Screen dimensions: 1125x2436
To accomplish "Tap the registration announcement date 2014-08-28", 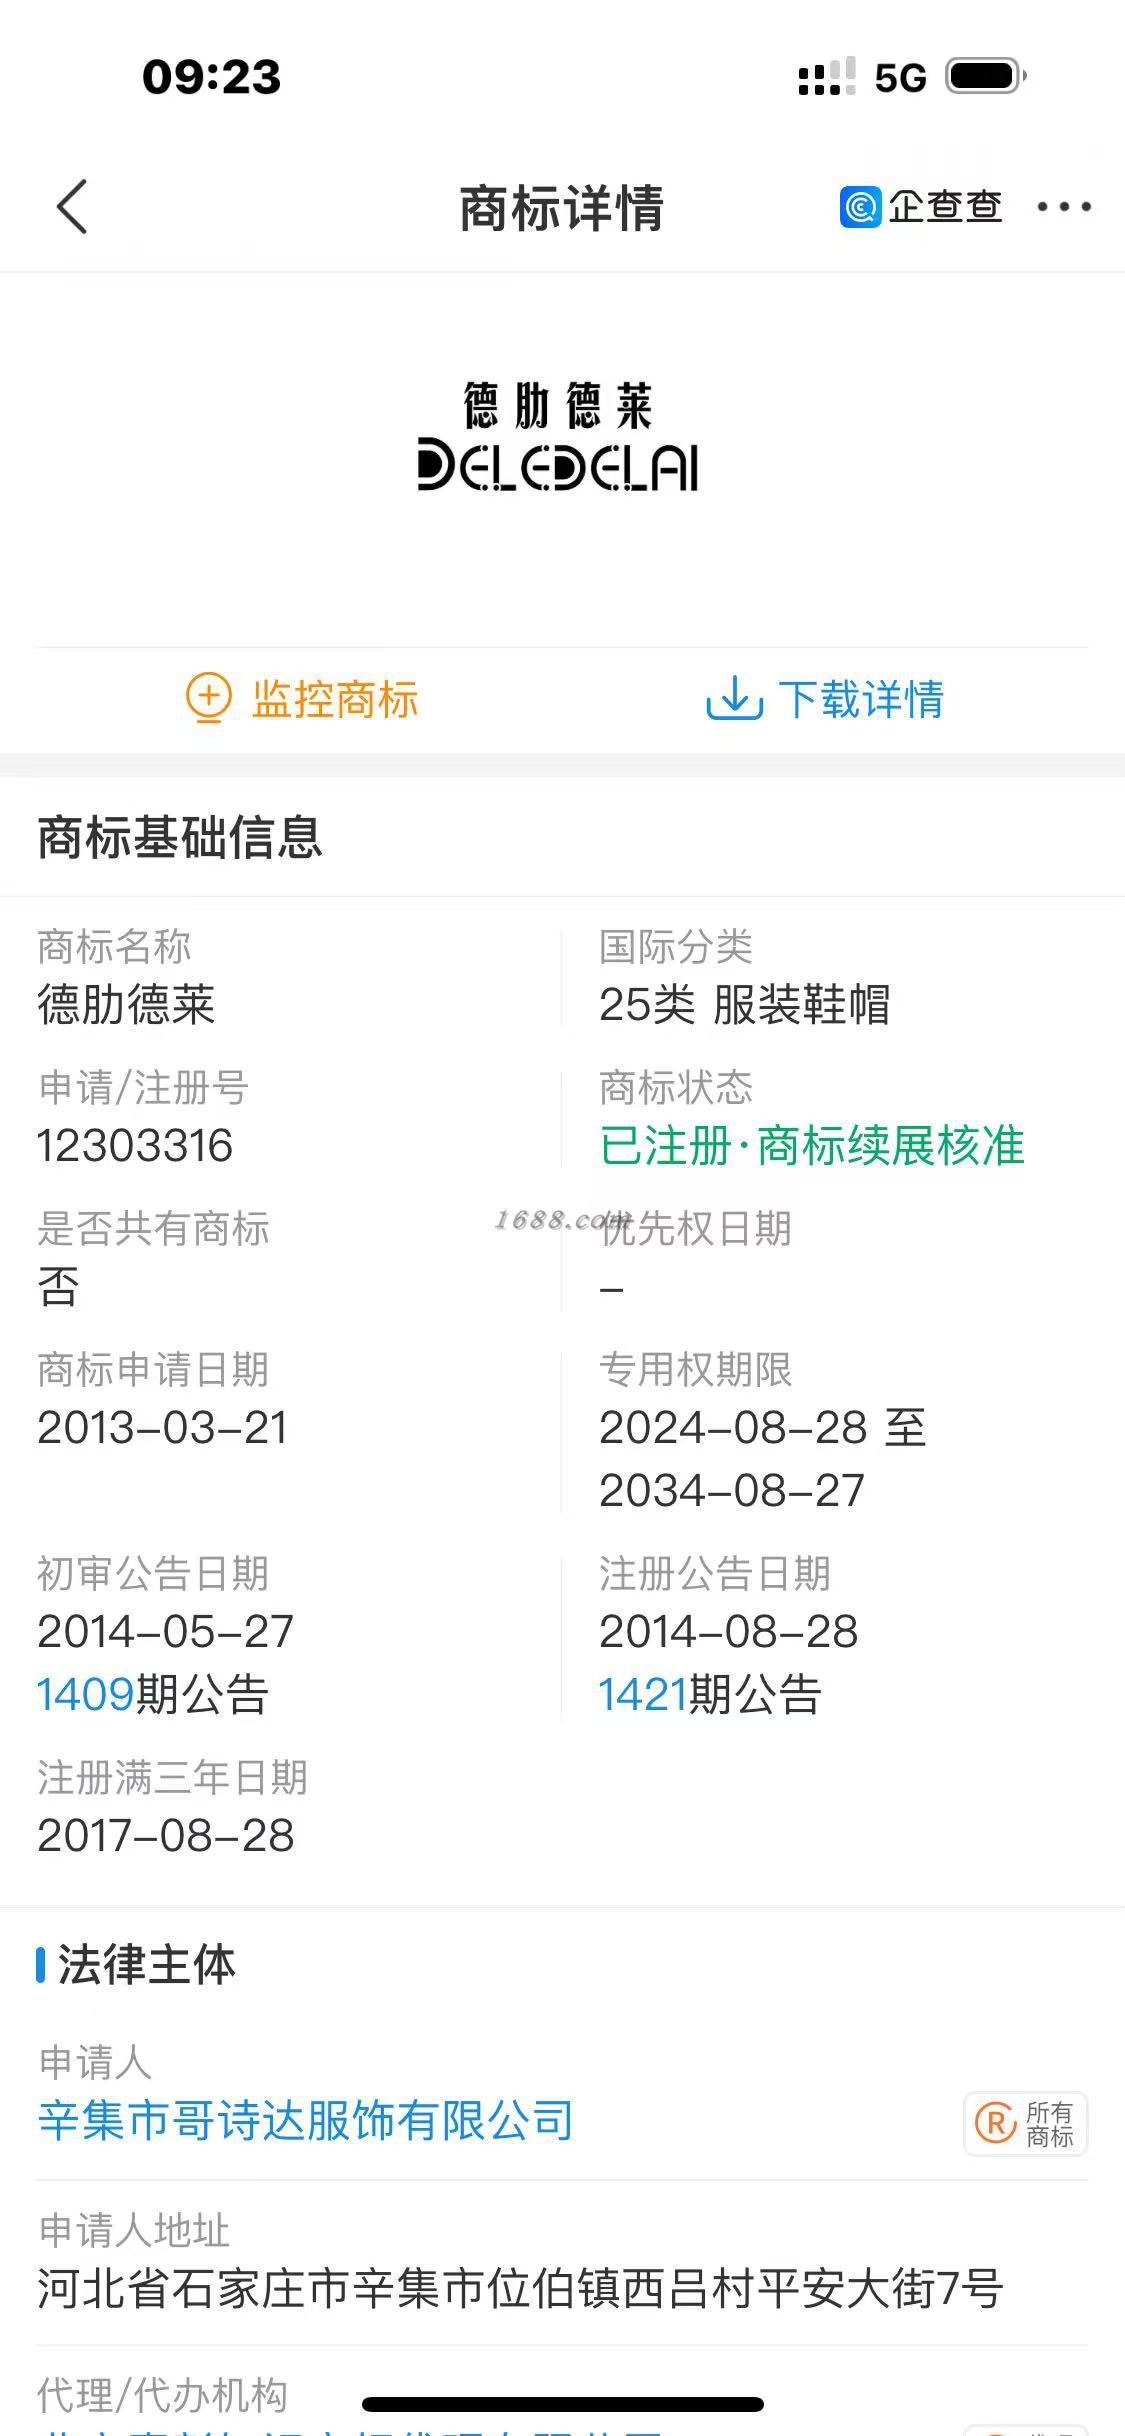I will click(x=729, y=1632).
